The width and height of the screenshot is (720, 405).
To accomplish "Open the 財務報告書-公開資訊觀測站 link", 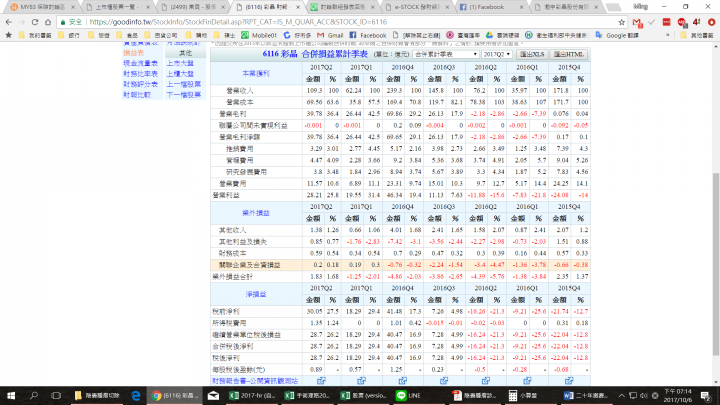I will pyautogui.click(x=255, y=381).
